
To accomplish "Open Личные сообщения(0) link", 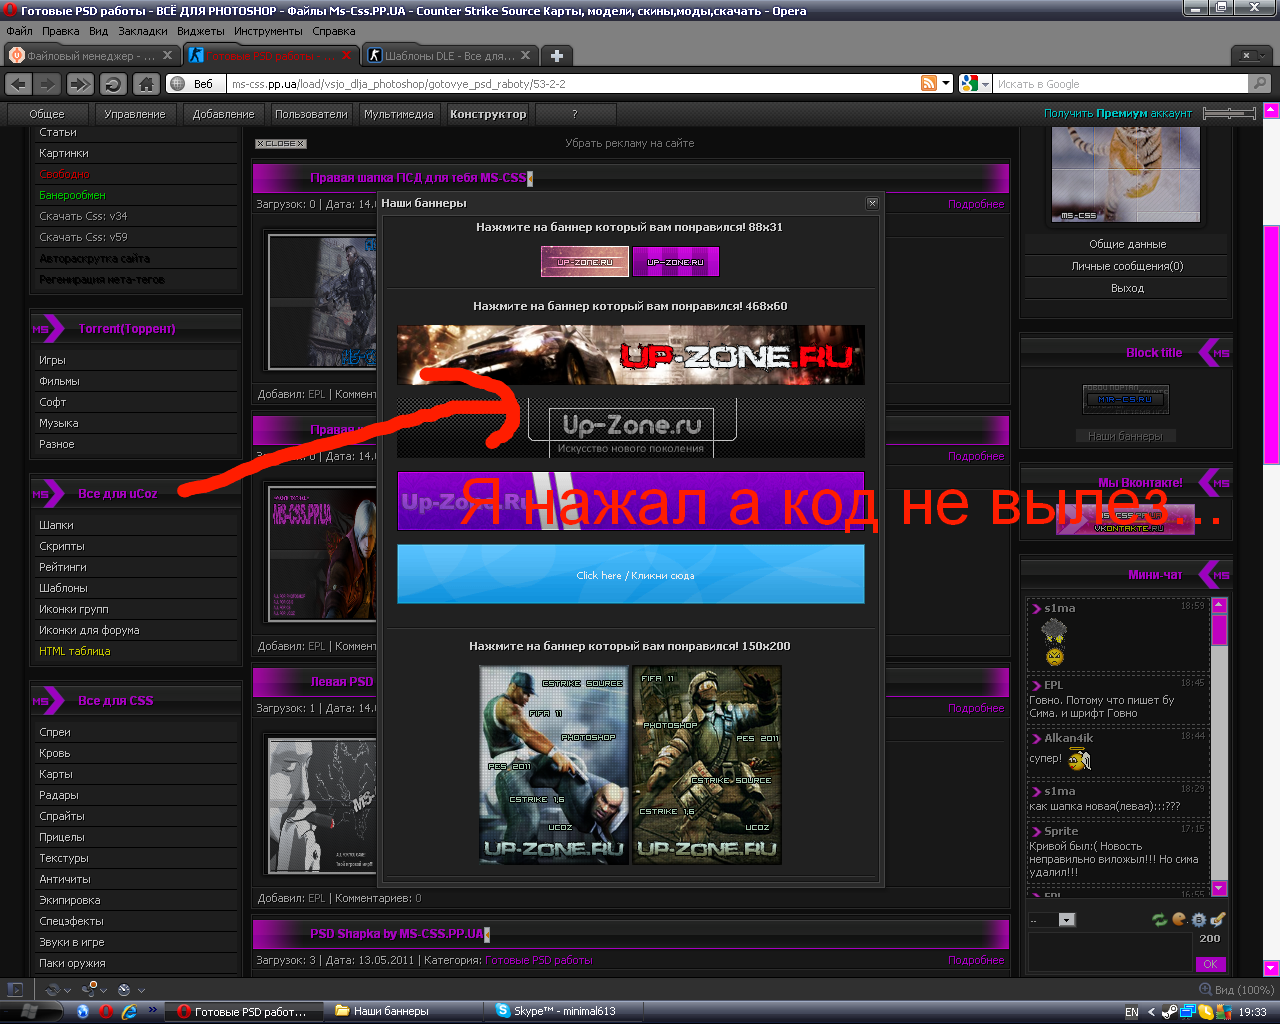I will (x=1127, y=266).
